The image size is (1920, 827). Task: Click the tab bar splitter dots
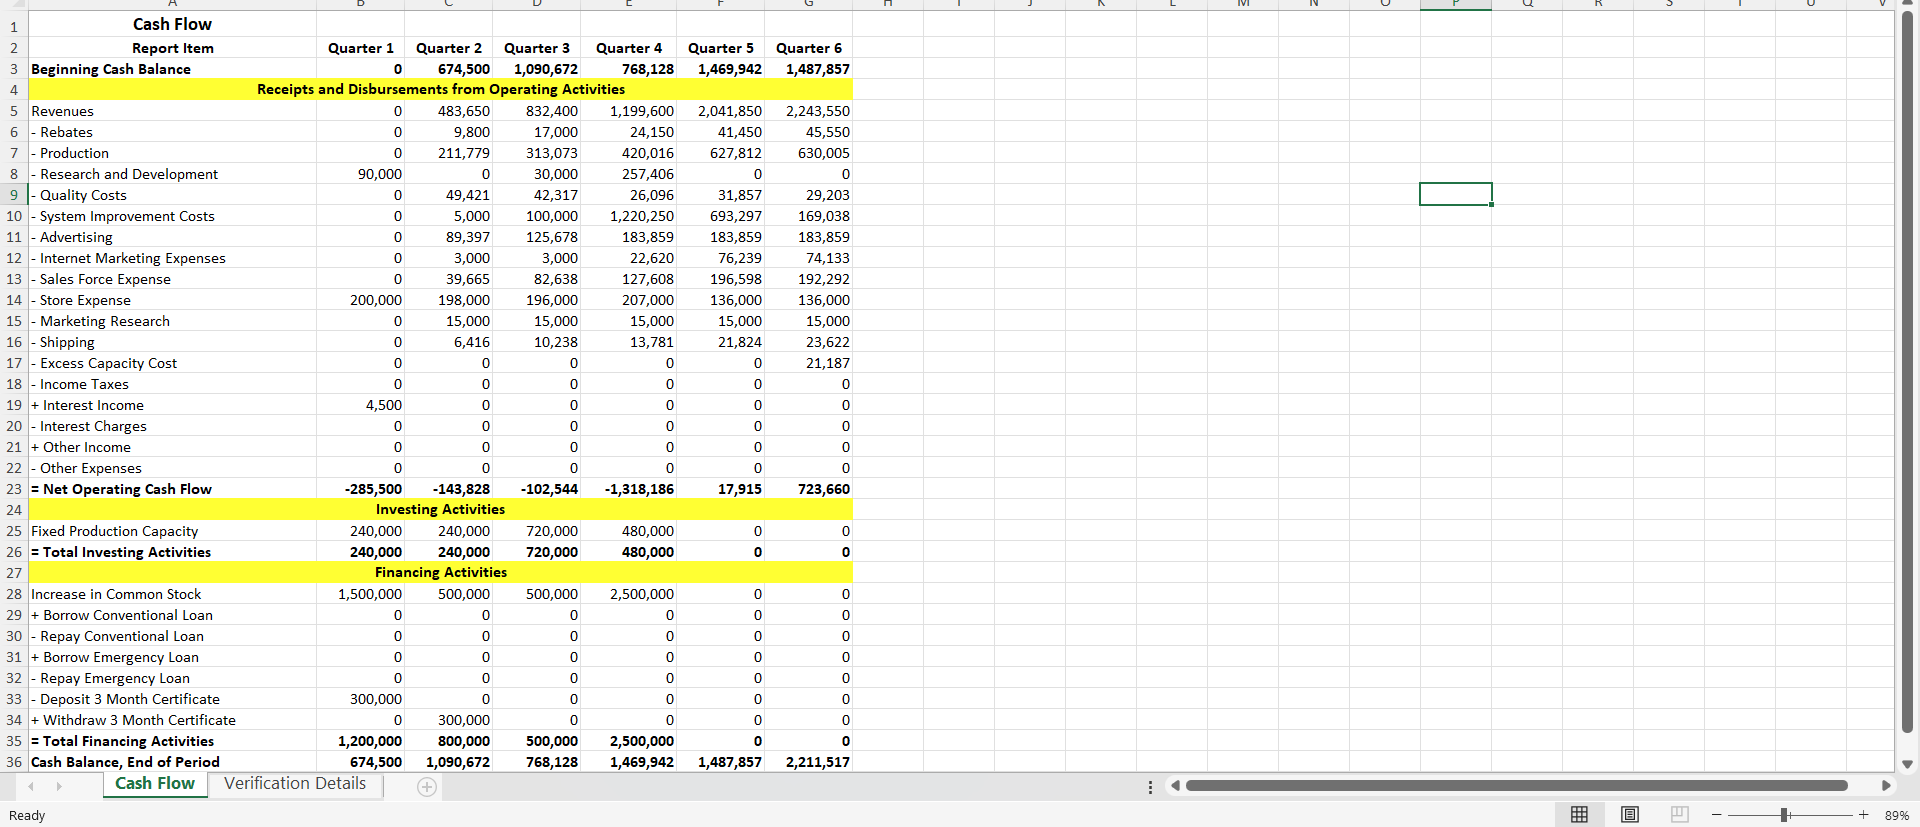[x=1150, y=787]
